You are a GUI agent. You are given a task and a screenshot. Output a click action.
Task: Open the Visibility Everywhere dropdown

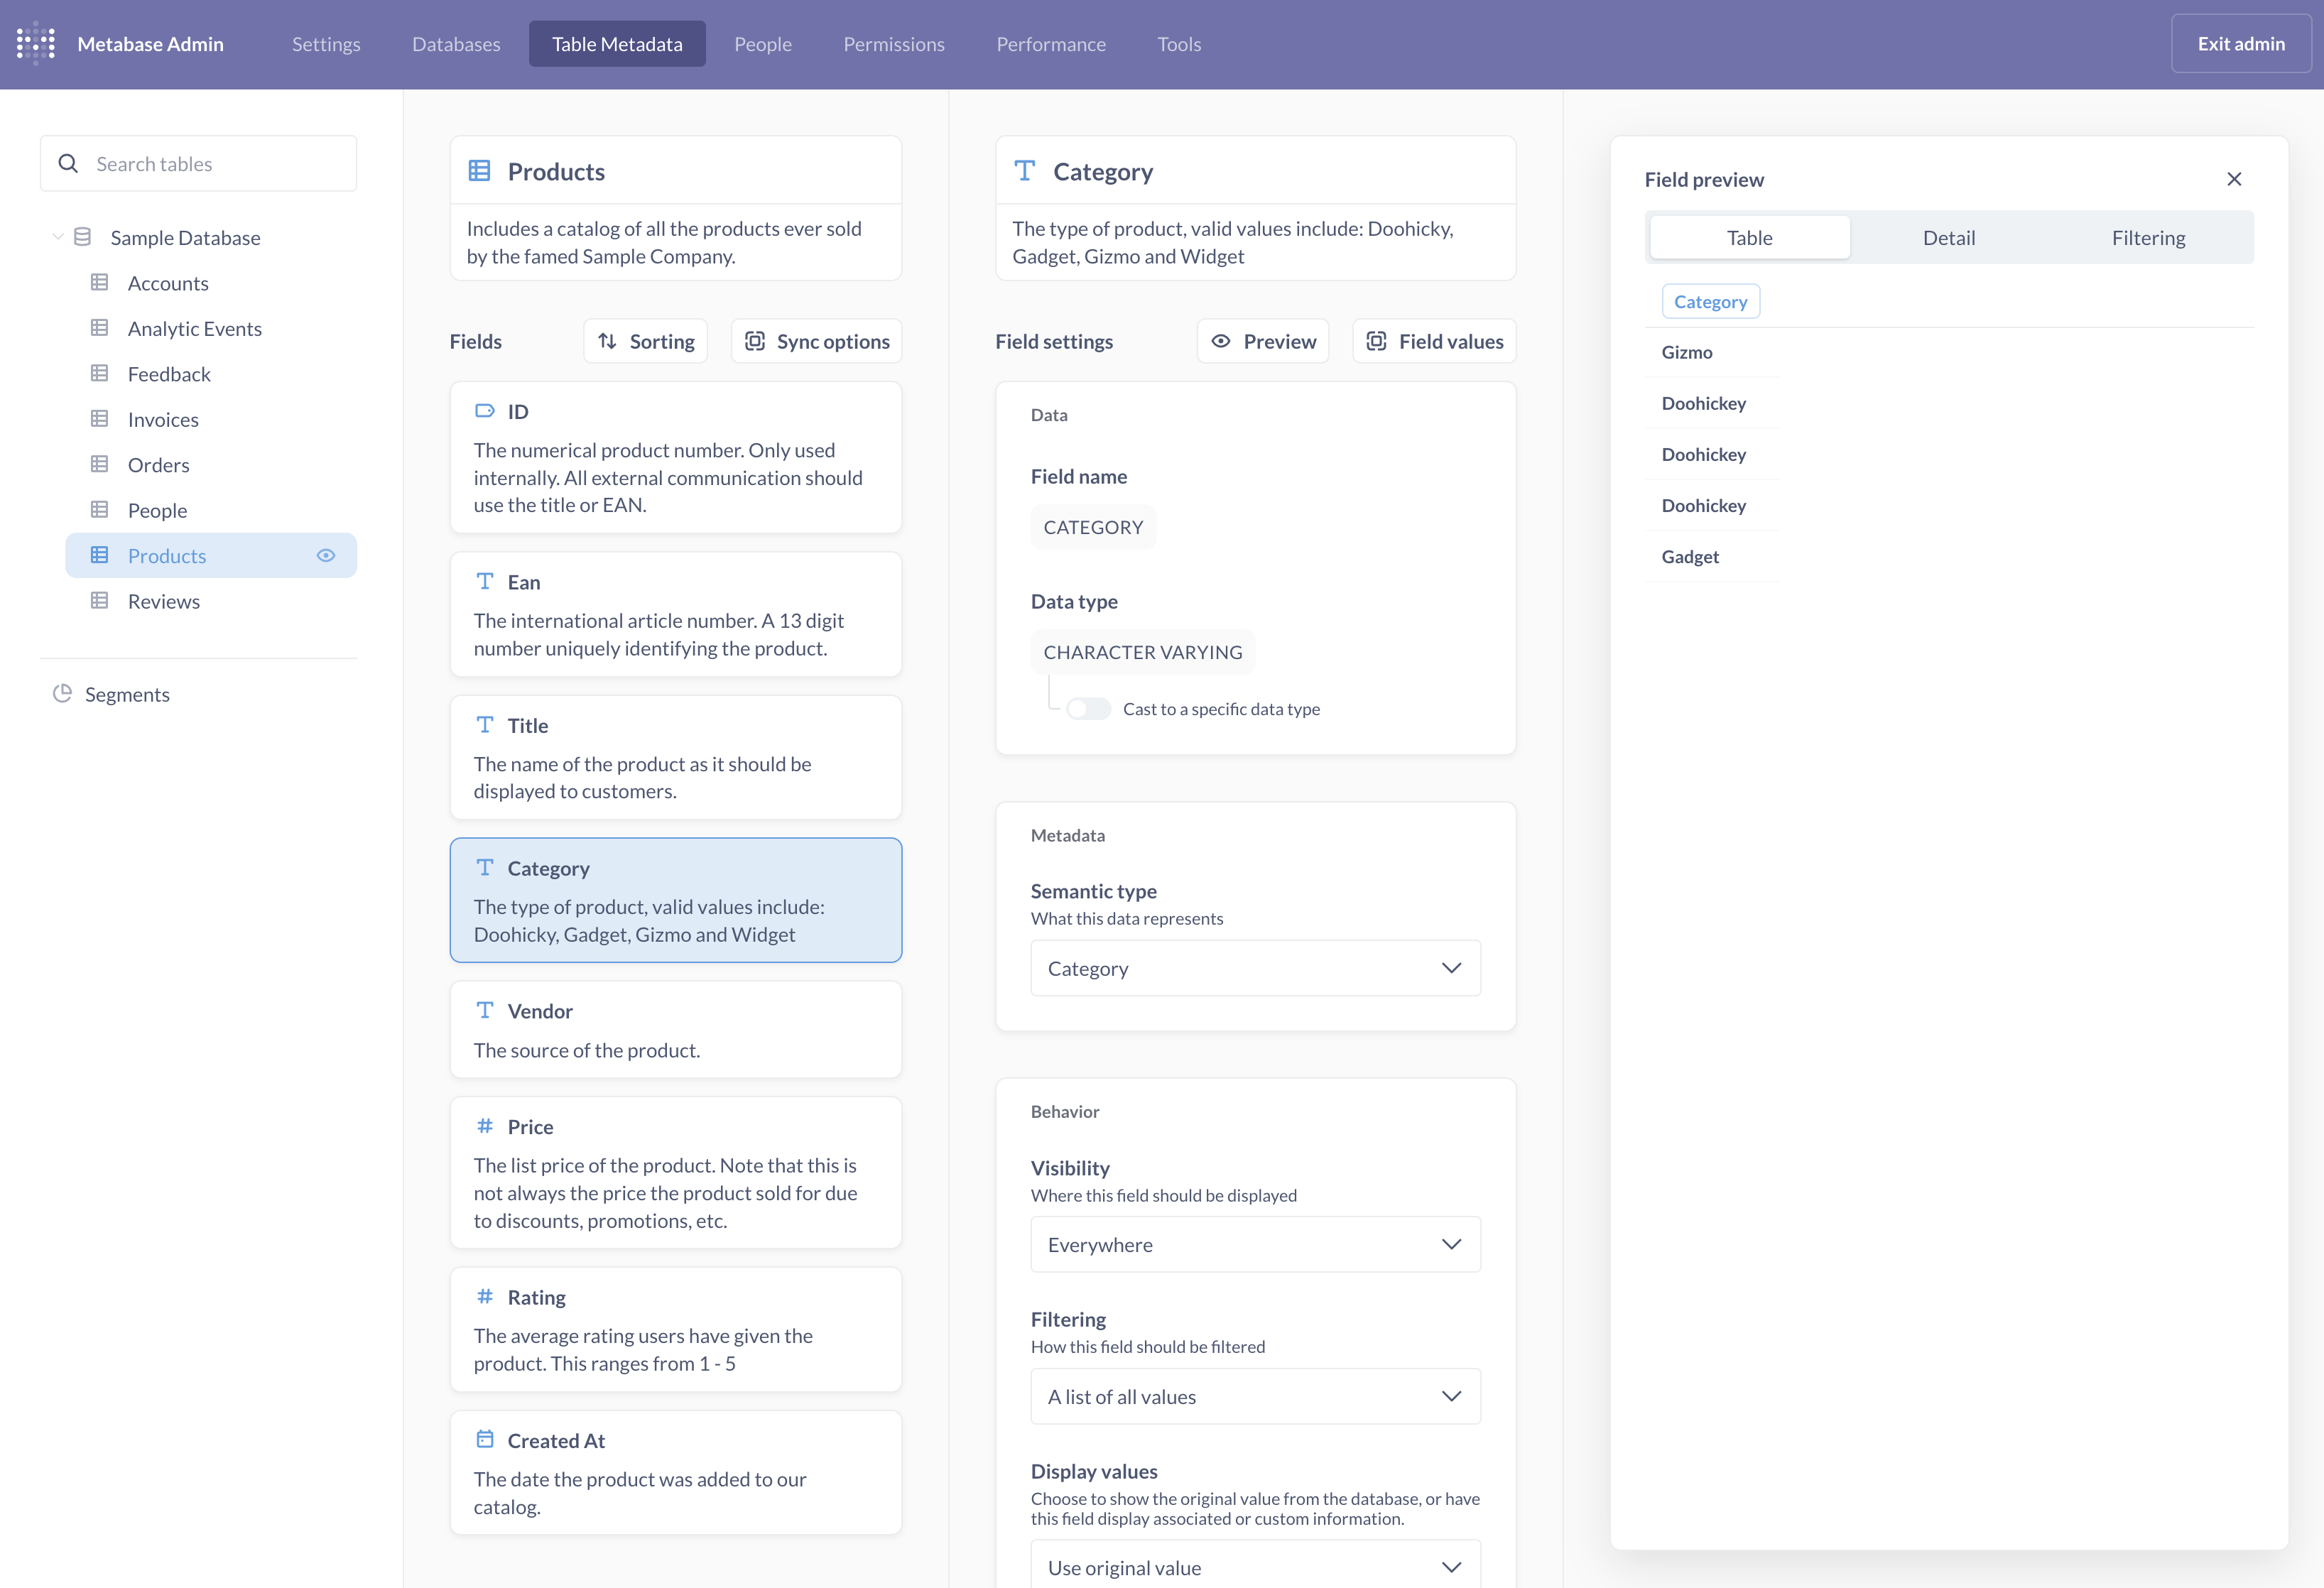pyautogui.click(x=1254, y=1244)
